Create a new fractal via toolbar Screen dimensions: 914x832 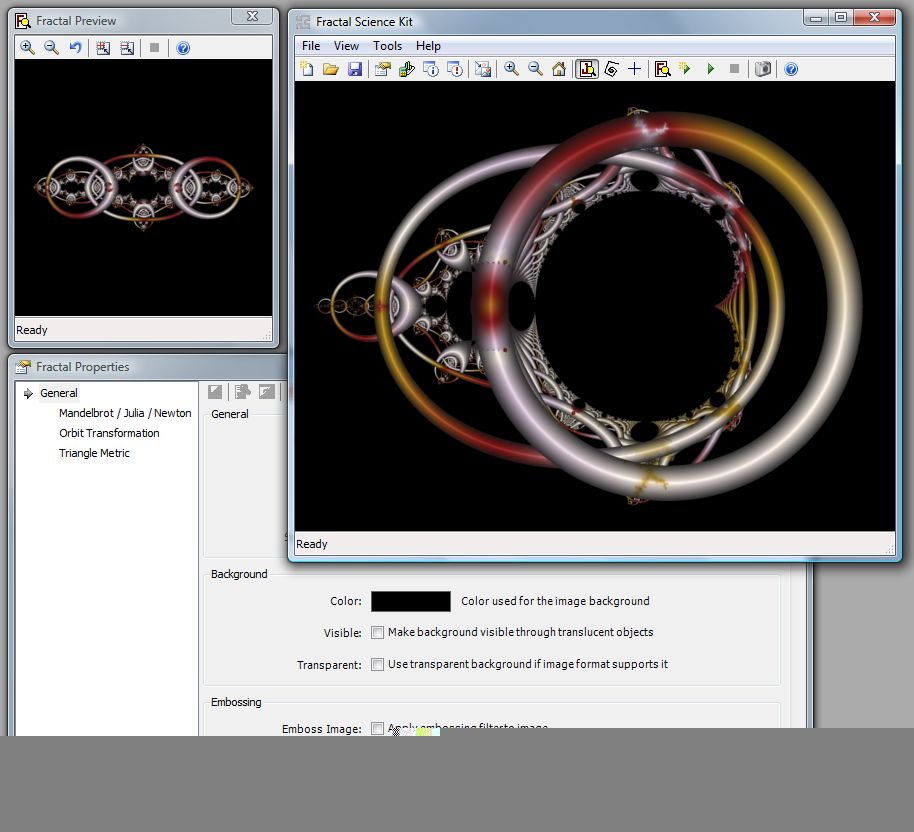[x=307, y=68]
